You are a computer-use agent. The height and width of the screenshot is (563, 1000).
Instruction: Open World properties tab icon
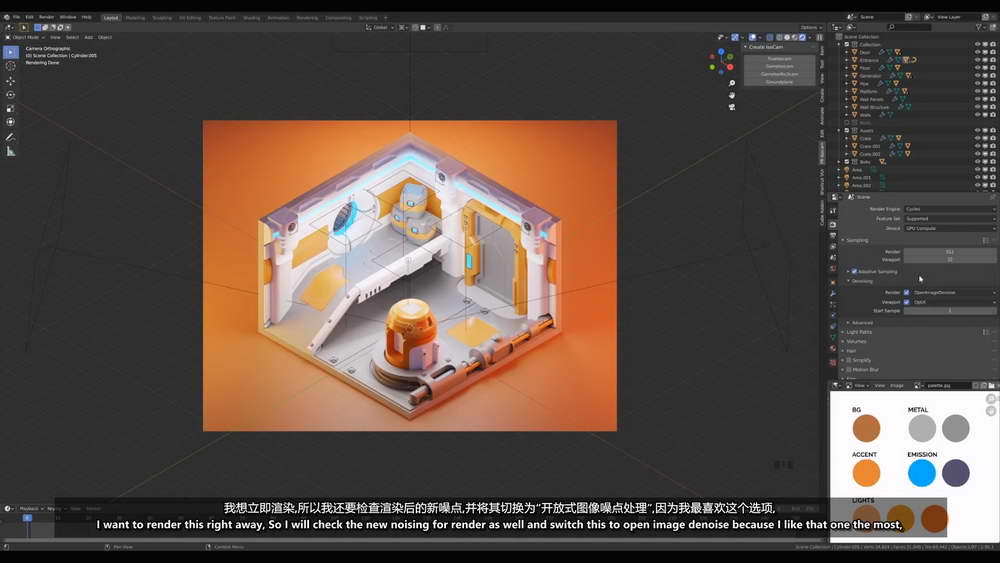click(x=833, y=268)
